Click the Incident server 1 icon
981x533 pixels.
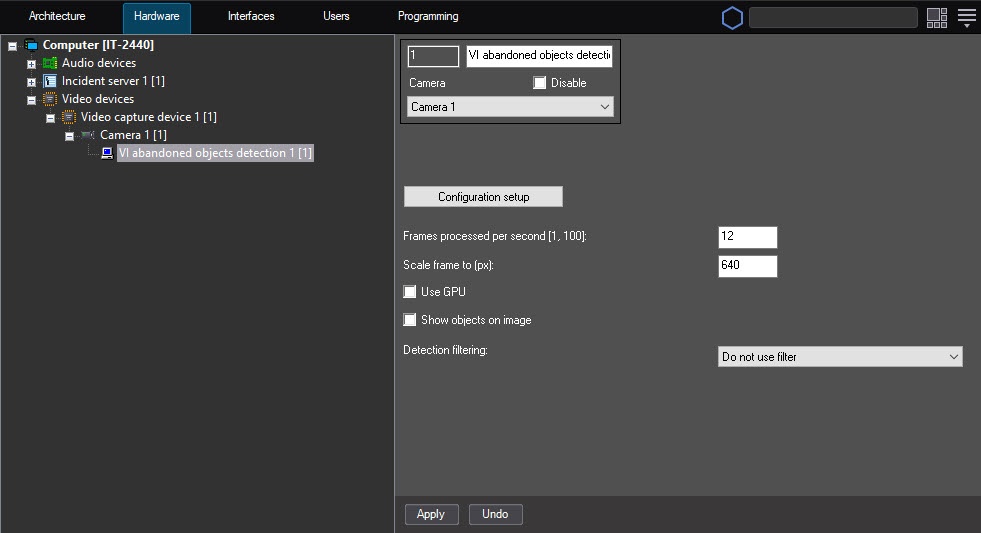[x=50, y=81]
